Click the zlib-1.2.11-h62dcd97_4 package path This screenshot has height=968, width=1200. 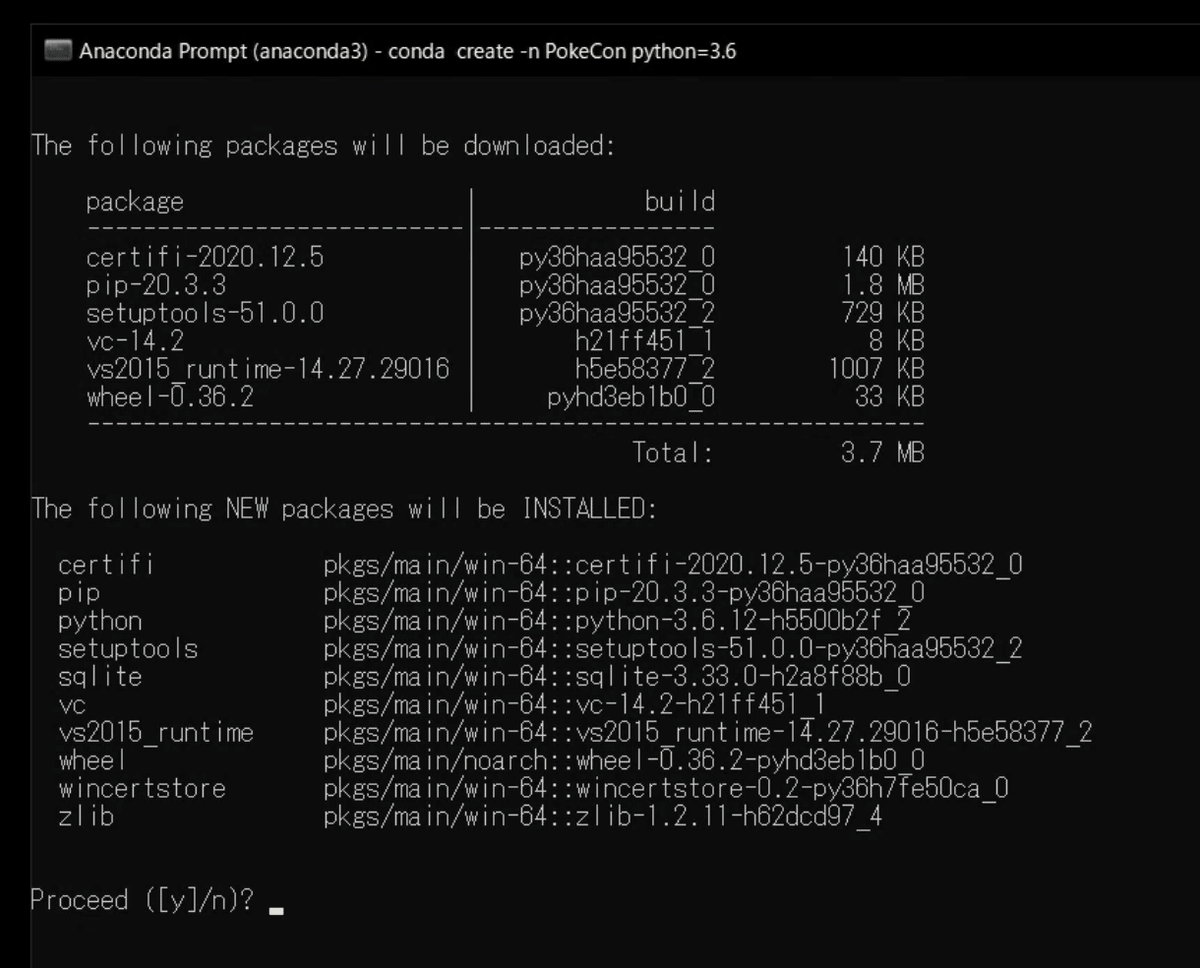coord(603,817)
